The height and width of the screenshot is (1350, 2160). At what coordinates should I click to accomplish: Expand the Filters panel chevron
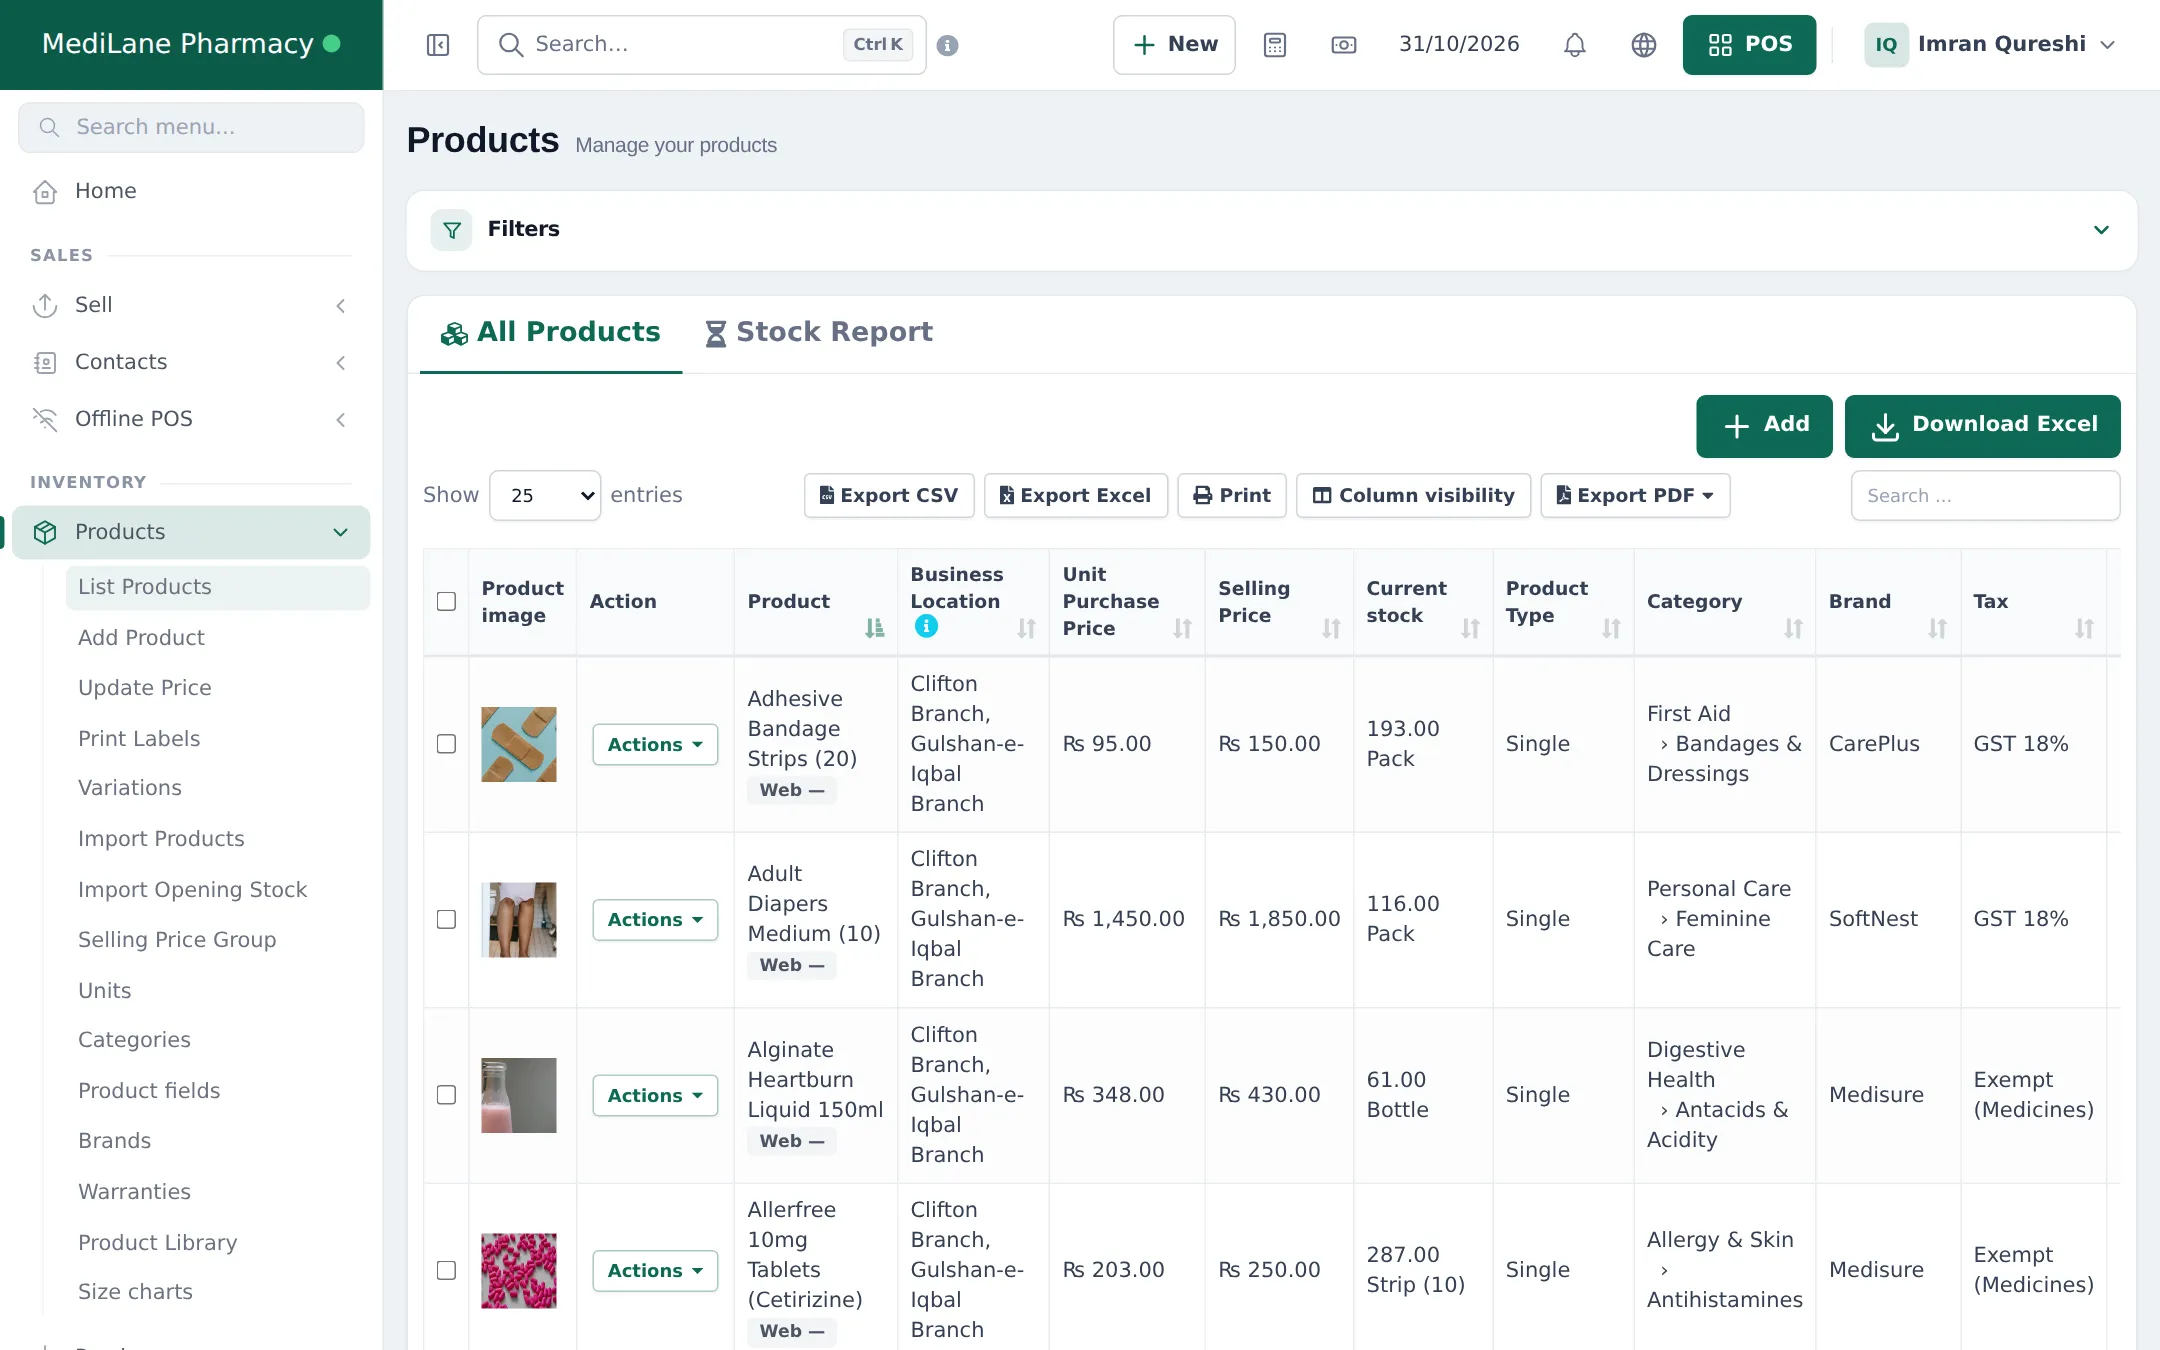point(2101,230)
